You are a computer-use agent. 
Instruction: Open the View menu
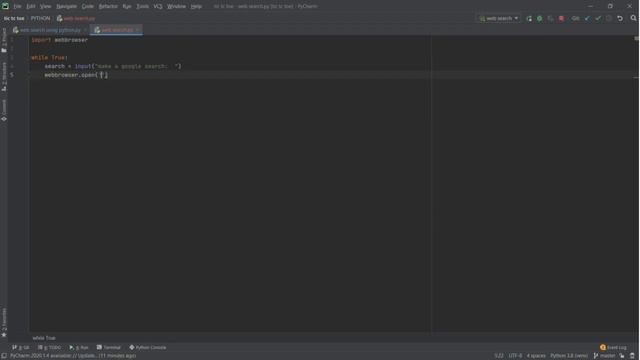(x=45, y=6)
